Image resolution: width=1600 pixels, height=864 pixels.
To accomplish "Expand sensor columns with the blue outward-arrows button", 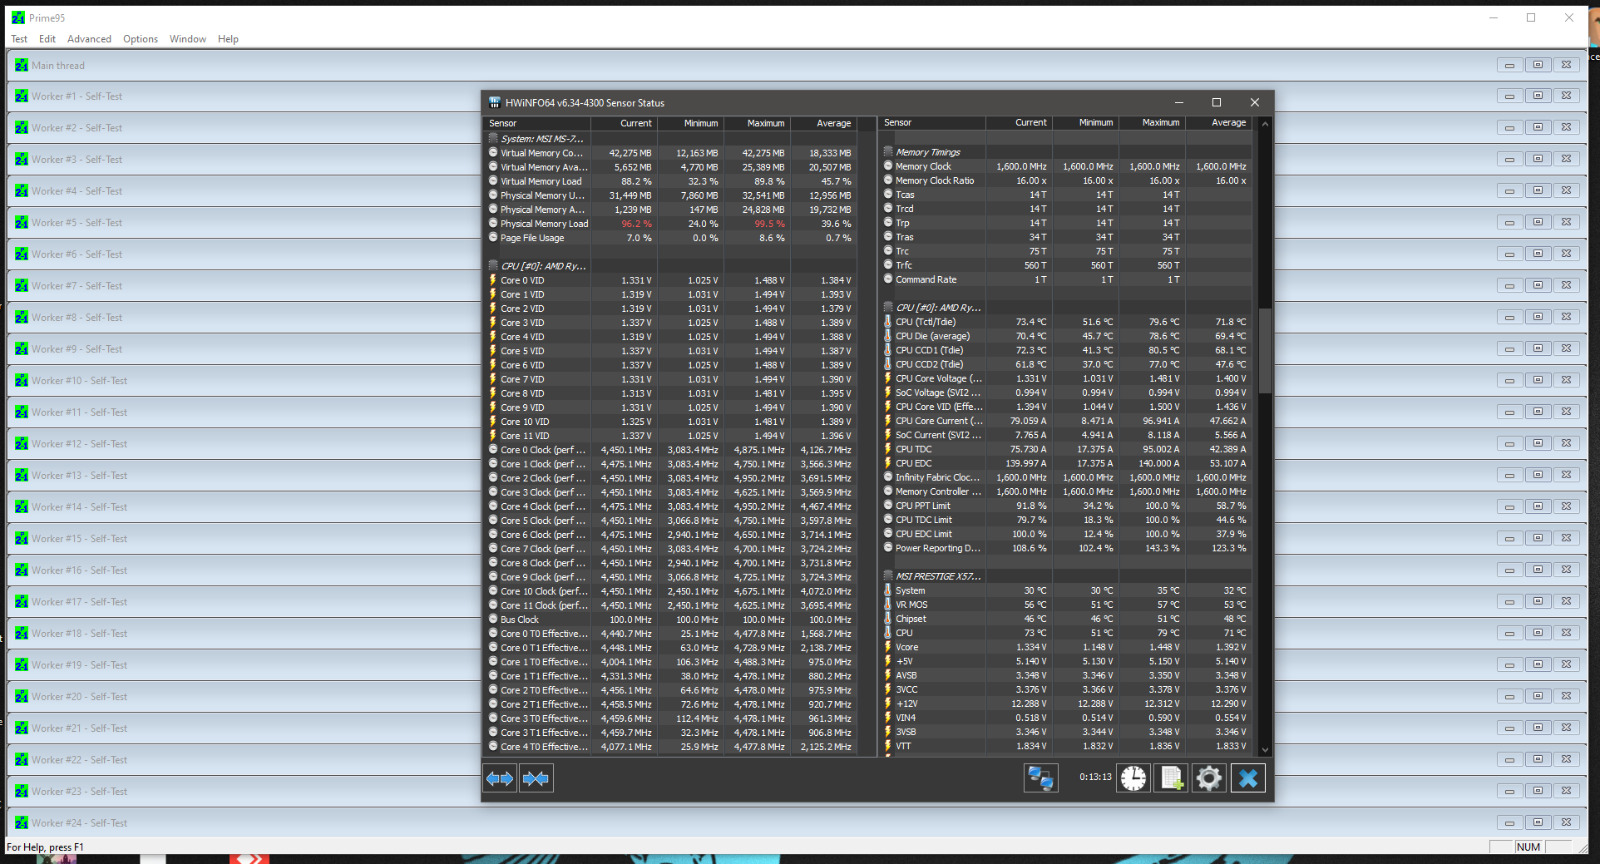I will pyautogui.click(x=499, y=778).
